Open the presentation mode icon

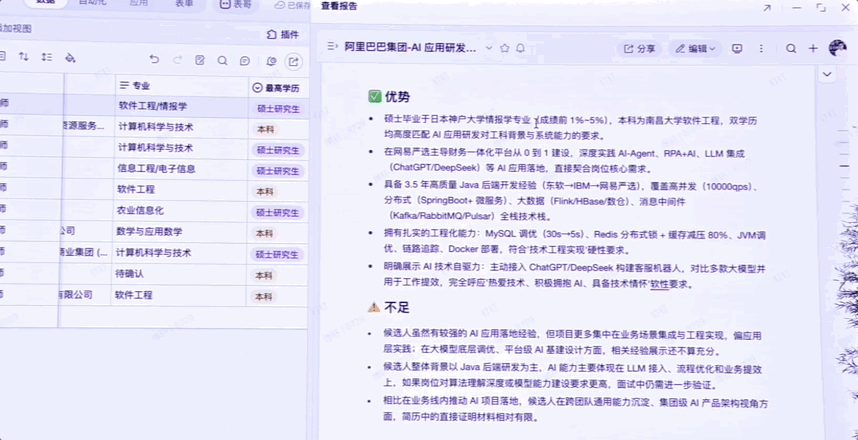click(737, 48)
